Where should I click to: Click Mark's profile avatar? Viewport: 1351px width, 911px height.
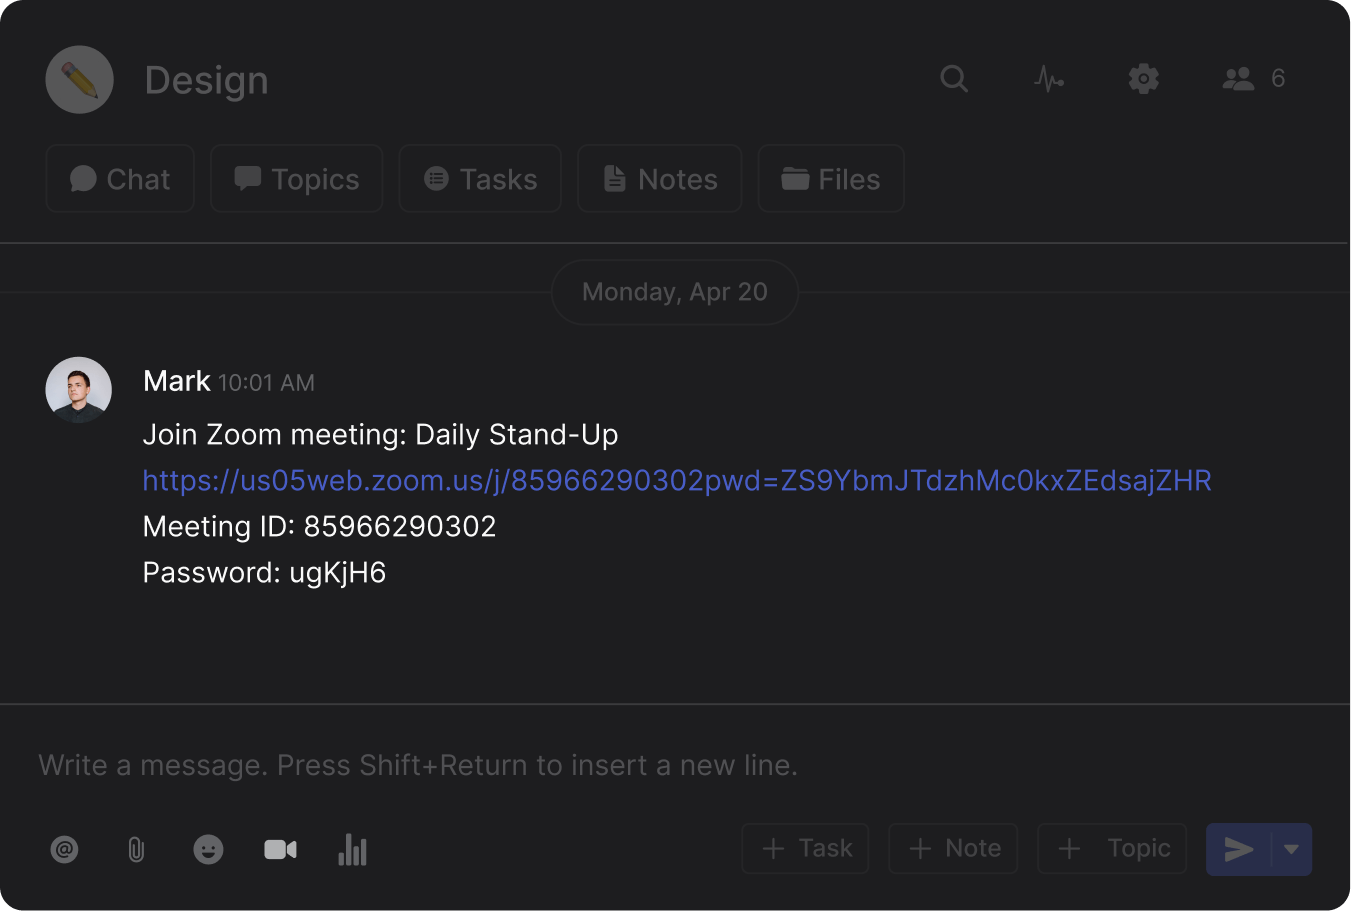pyautogui.click(x=79, y=389)
